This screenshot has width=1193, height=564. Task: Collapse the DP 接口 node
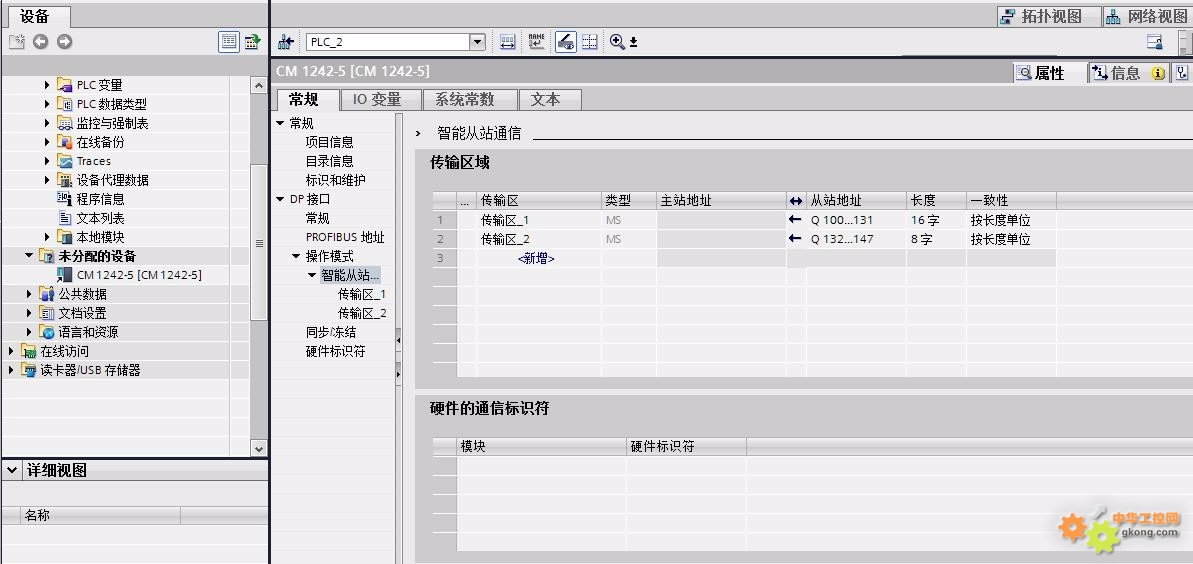pos(280,199)
